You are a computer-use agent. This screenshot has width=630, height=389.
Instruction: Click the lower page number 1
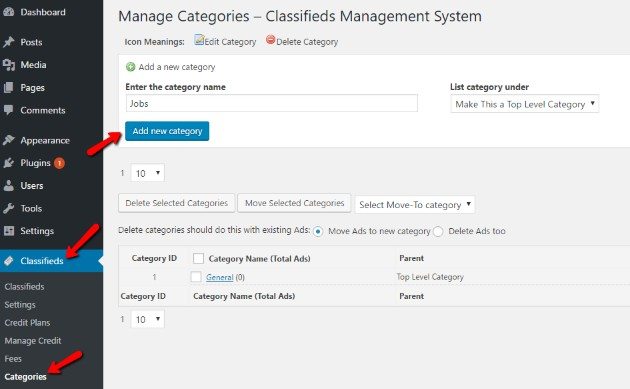coord(122,319)
